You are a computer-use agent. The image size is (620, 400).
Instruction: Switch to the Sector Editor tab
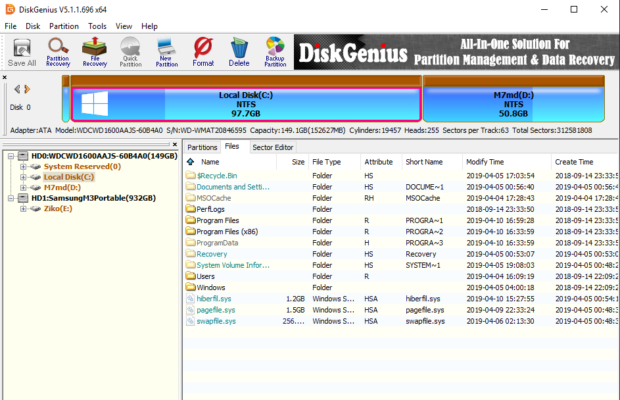(273, 147)
